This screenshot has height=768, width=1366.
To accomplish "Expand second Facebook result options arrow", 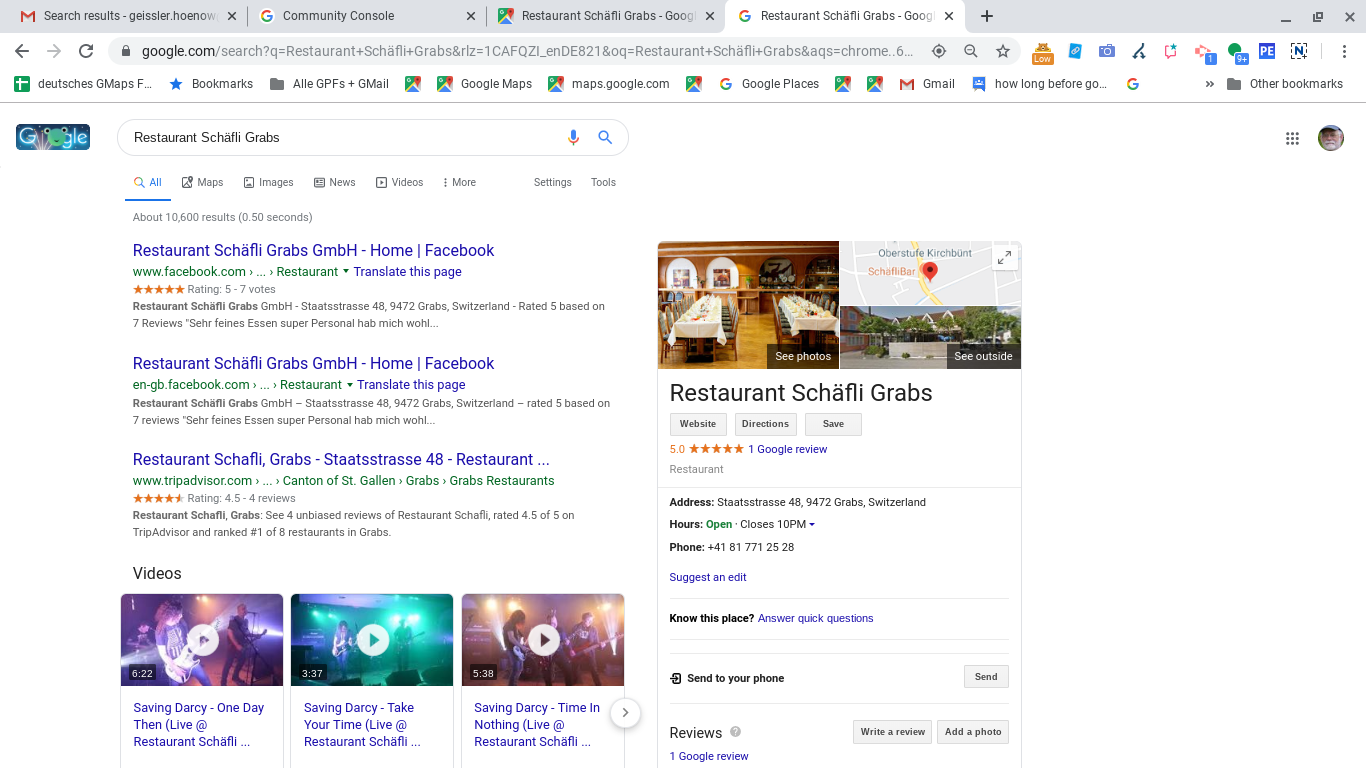I will [x=350, y=384].
